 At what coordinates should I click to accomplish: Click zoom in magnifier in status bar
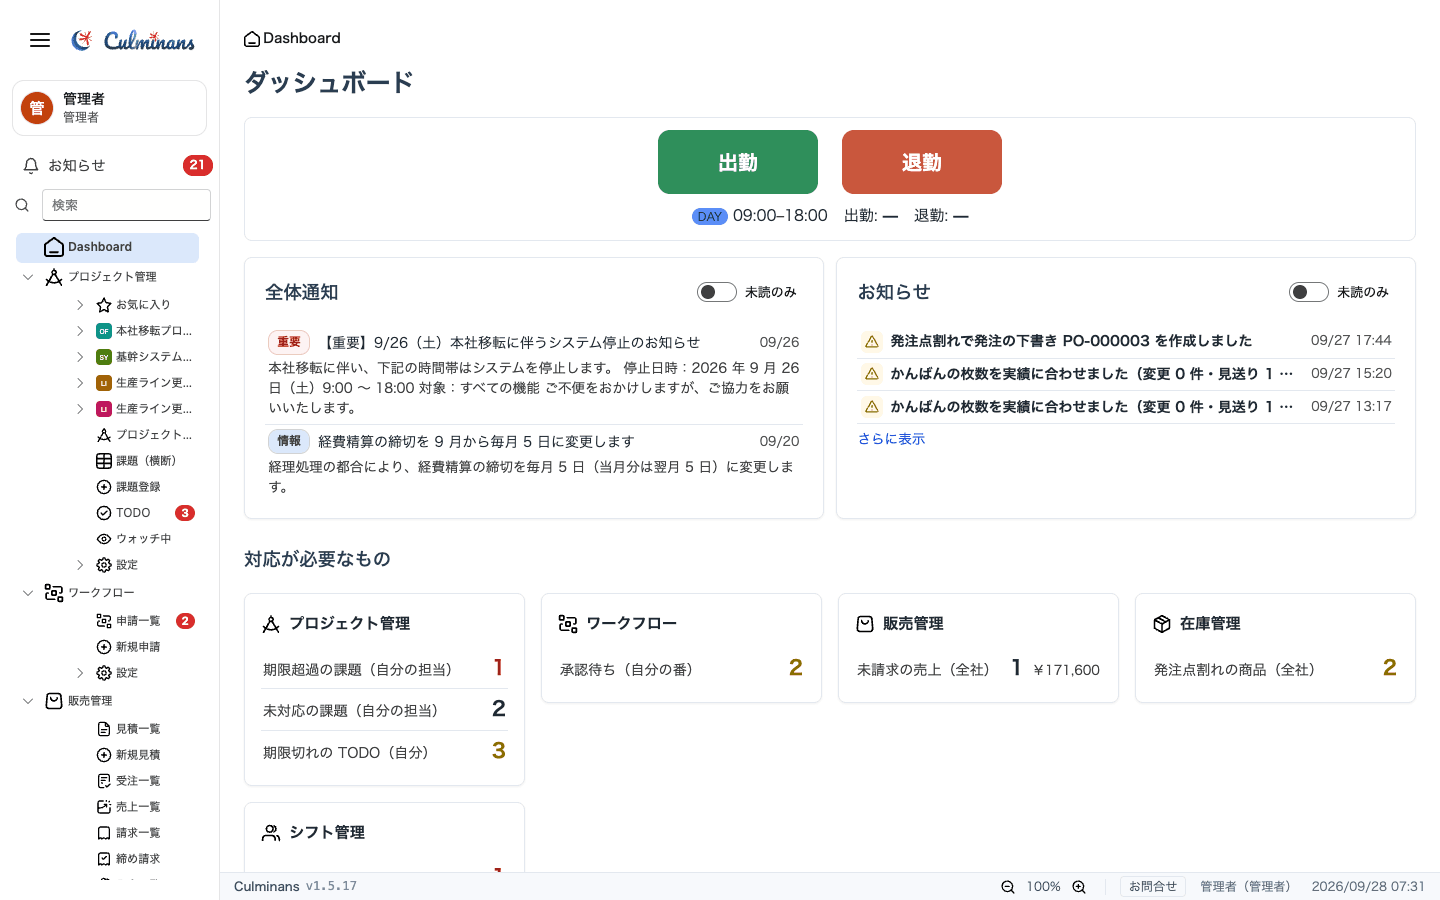[1079, 887]
